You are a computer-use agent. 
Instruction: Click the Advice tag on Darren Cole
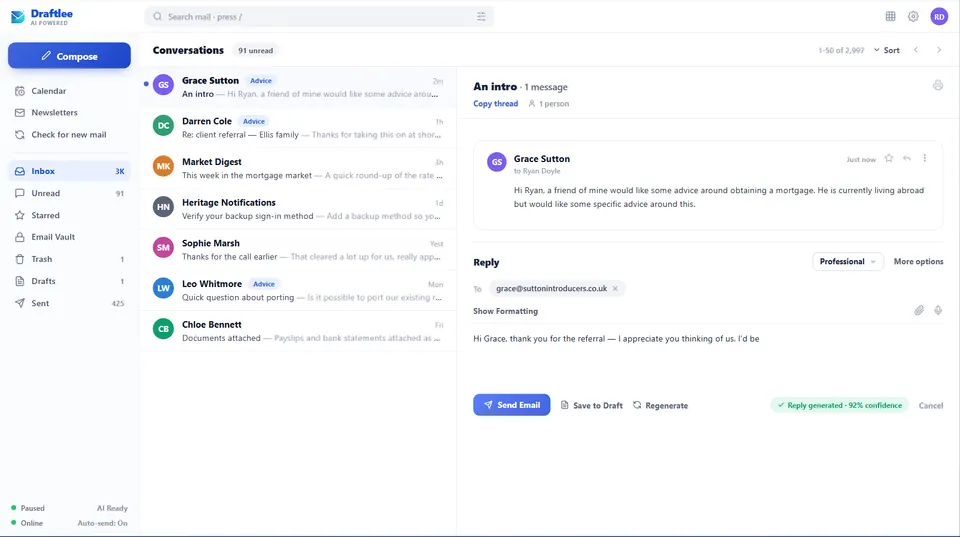tap(253, 121)
